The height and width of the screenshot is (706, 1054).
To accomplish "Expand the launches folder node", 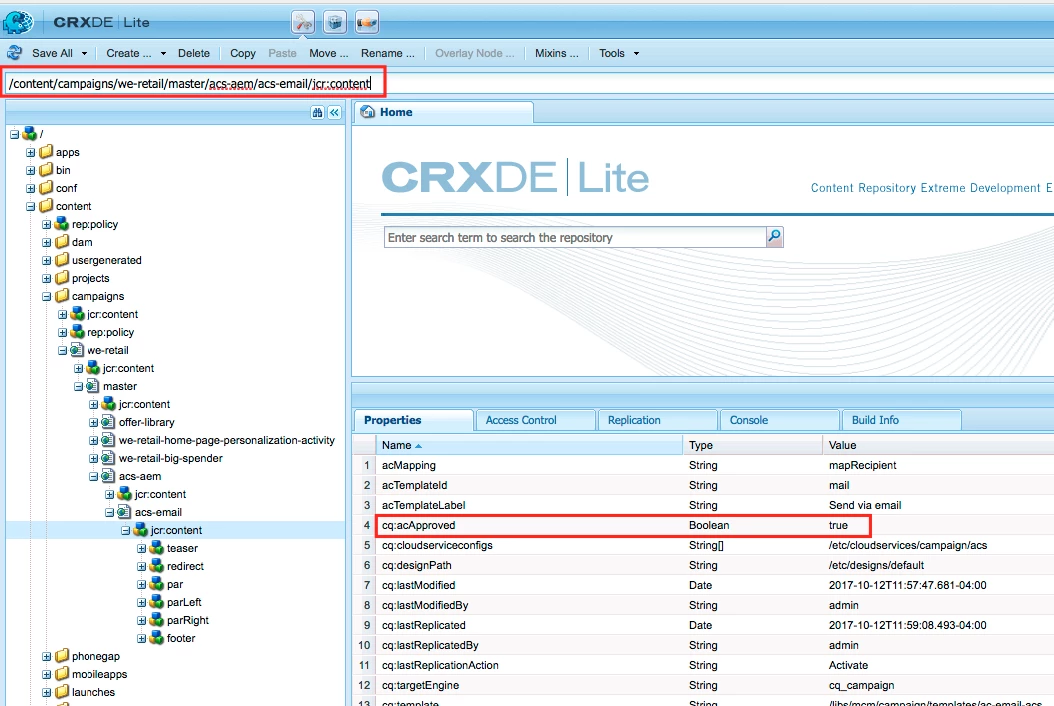I will coord(46,692).
